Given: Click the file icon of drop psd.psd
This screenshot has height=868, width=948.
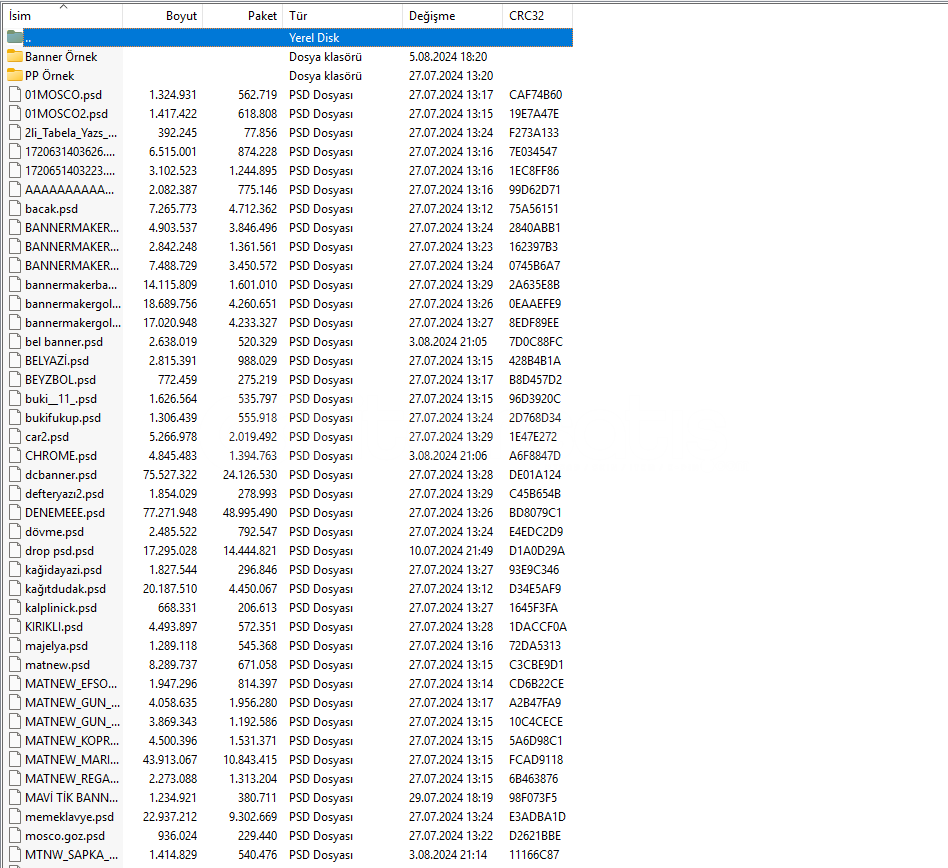Looking at the screenshot, I should point(15,551).
